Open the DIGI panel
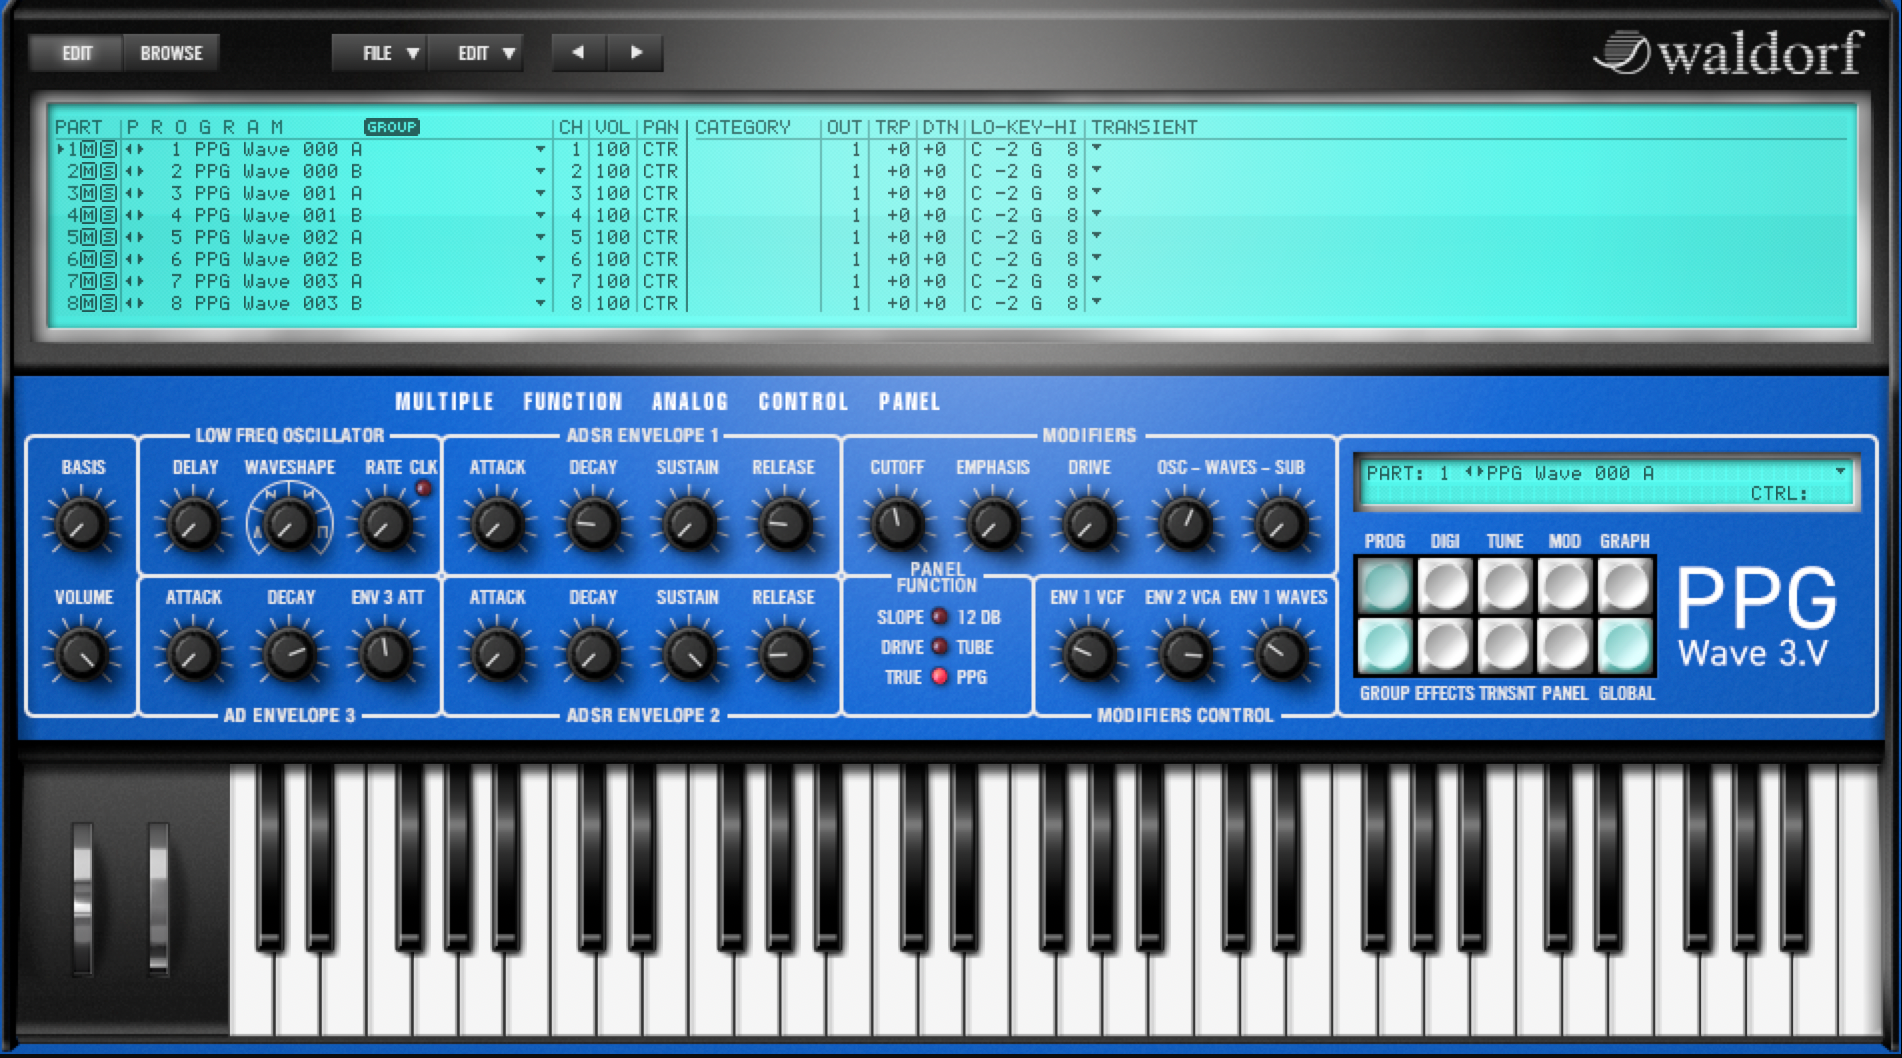This screenshot has height=1058, width=1902. pos(1444,585)
